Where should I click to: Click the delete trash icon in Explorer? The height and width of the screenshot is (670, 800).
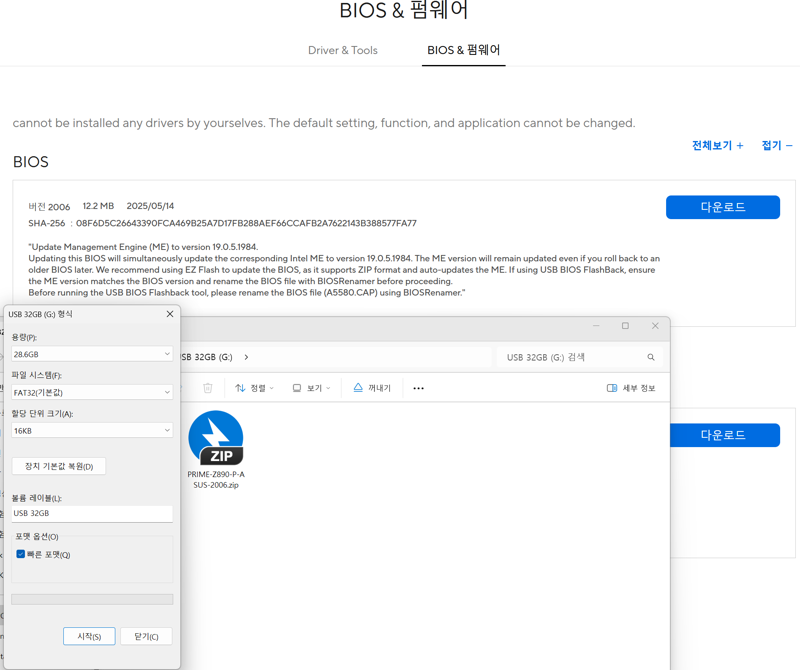[208, 388]
